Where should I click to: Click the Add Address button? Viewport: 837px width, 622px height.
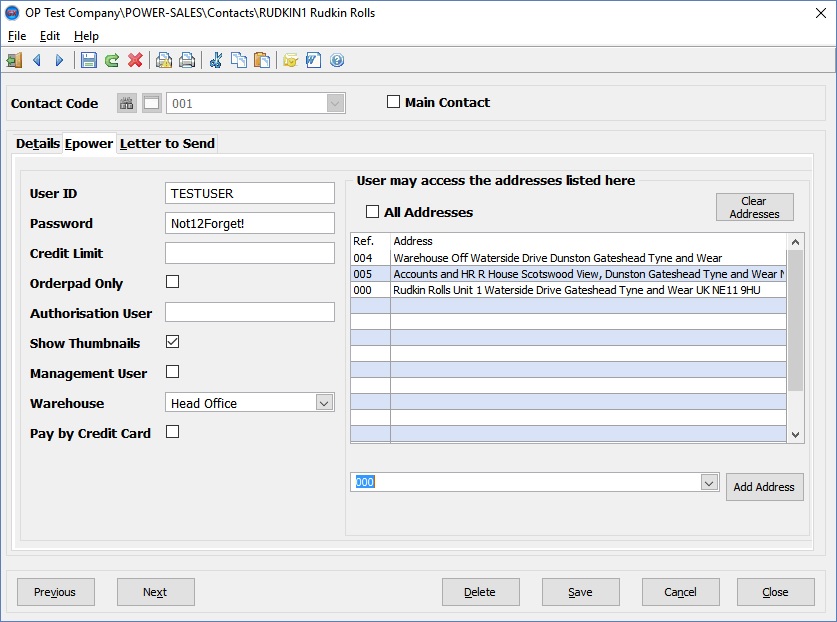coord(764,487)
